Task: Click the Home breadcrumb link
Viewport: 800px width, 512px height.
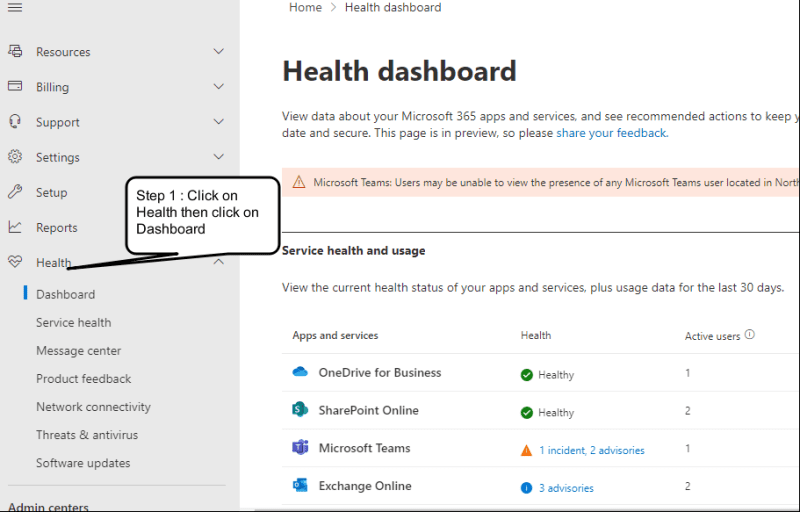Action: pyautogui.click(x=305, y=7)
